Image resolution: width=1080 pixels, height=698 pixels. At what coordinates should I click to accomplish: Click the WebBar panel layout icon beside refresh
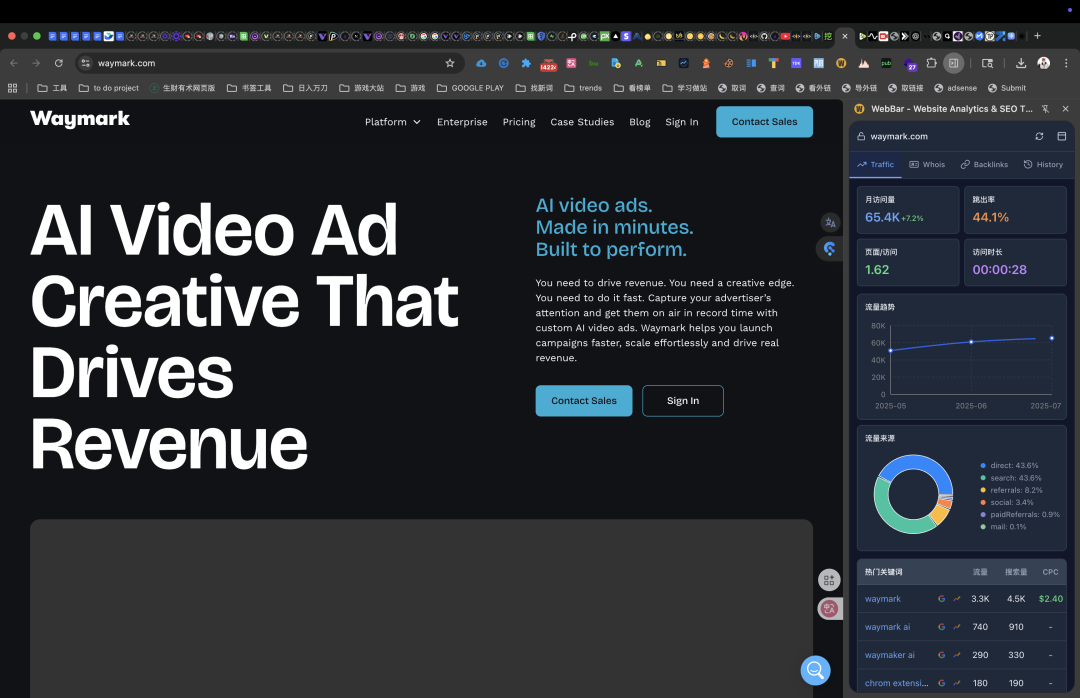(x=1061, y=136)
